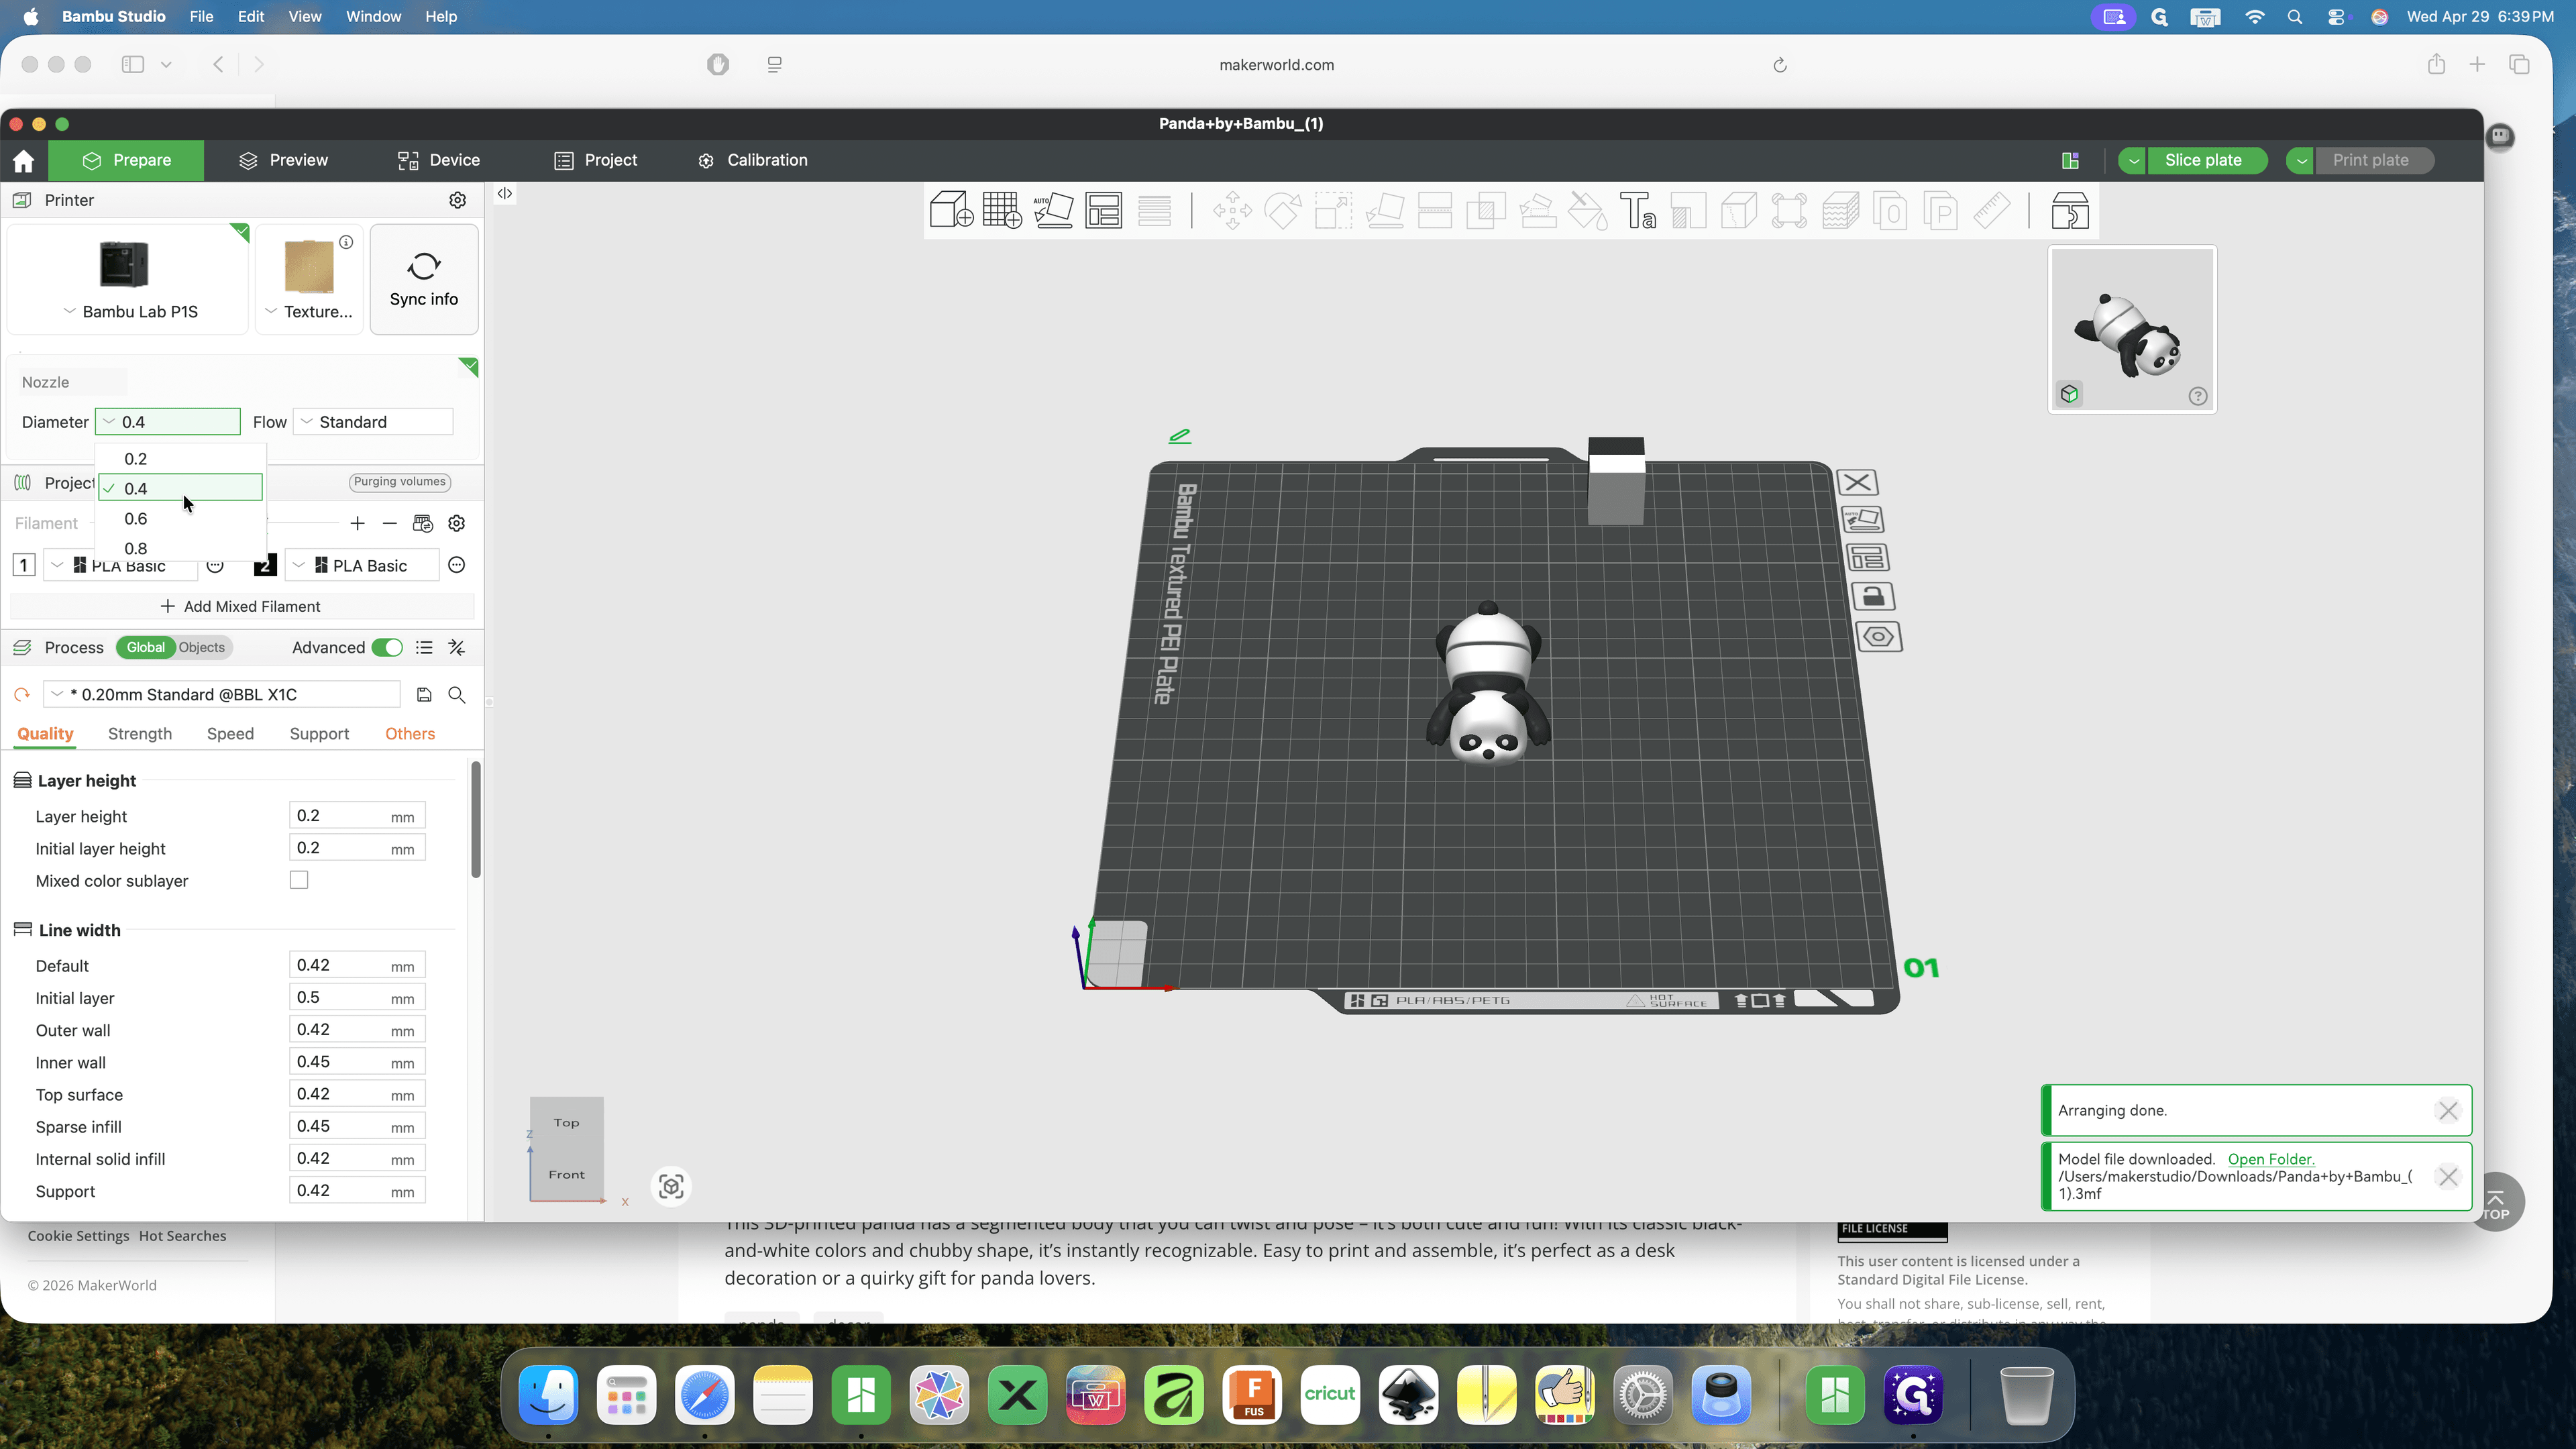The image size is (2576, 1449).
Task: Click the plate lock icon
Action: click(1873, 597)
